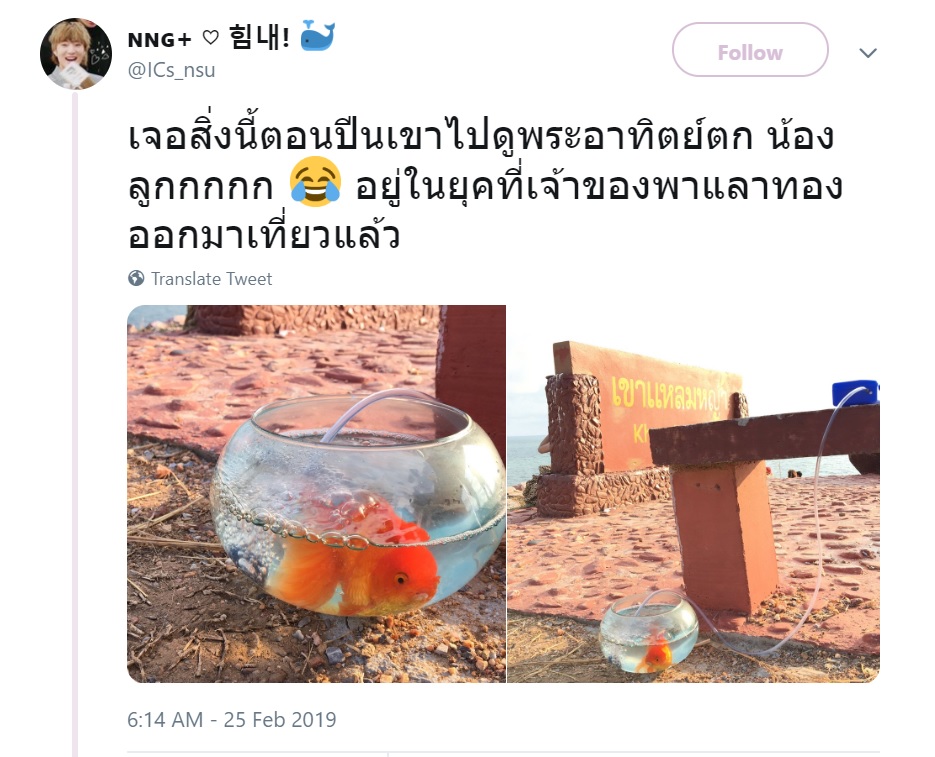The width and height of the screenshot is (935, 757).
Task: Click the Thai tweet text body
Action: click(485, 185)
